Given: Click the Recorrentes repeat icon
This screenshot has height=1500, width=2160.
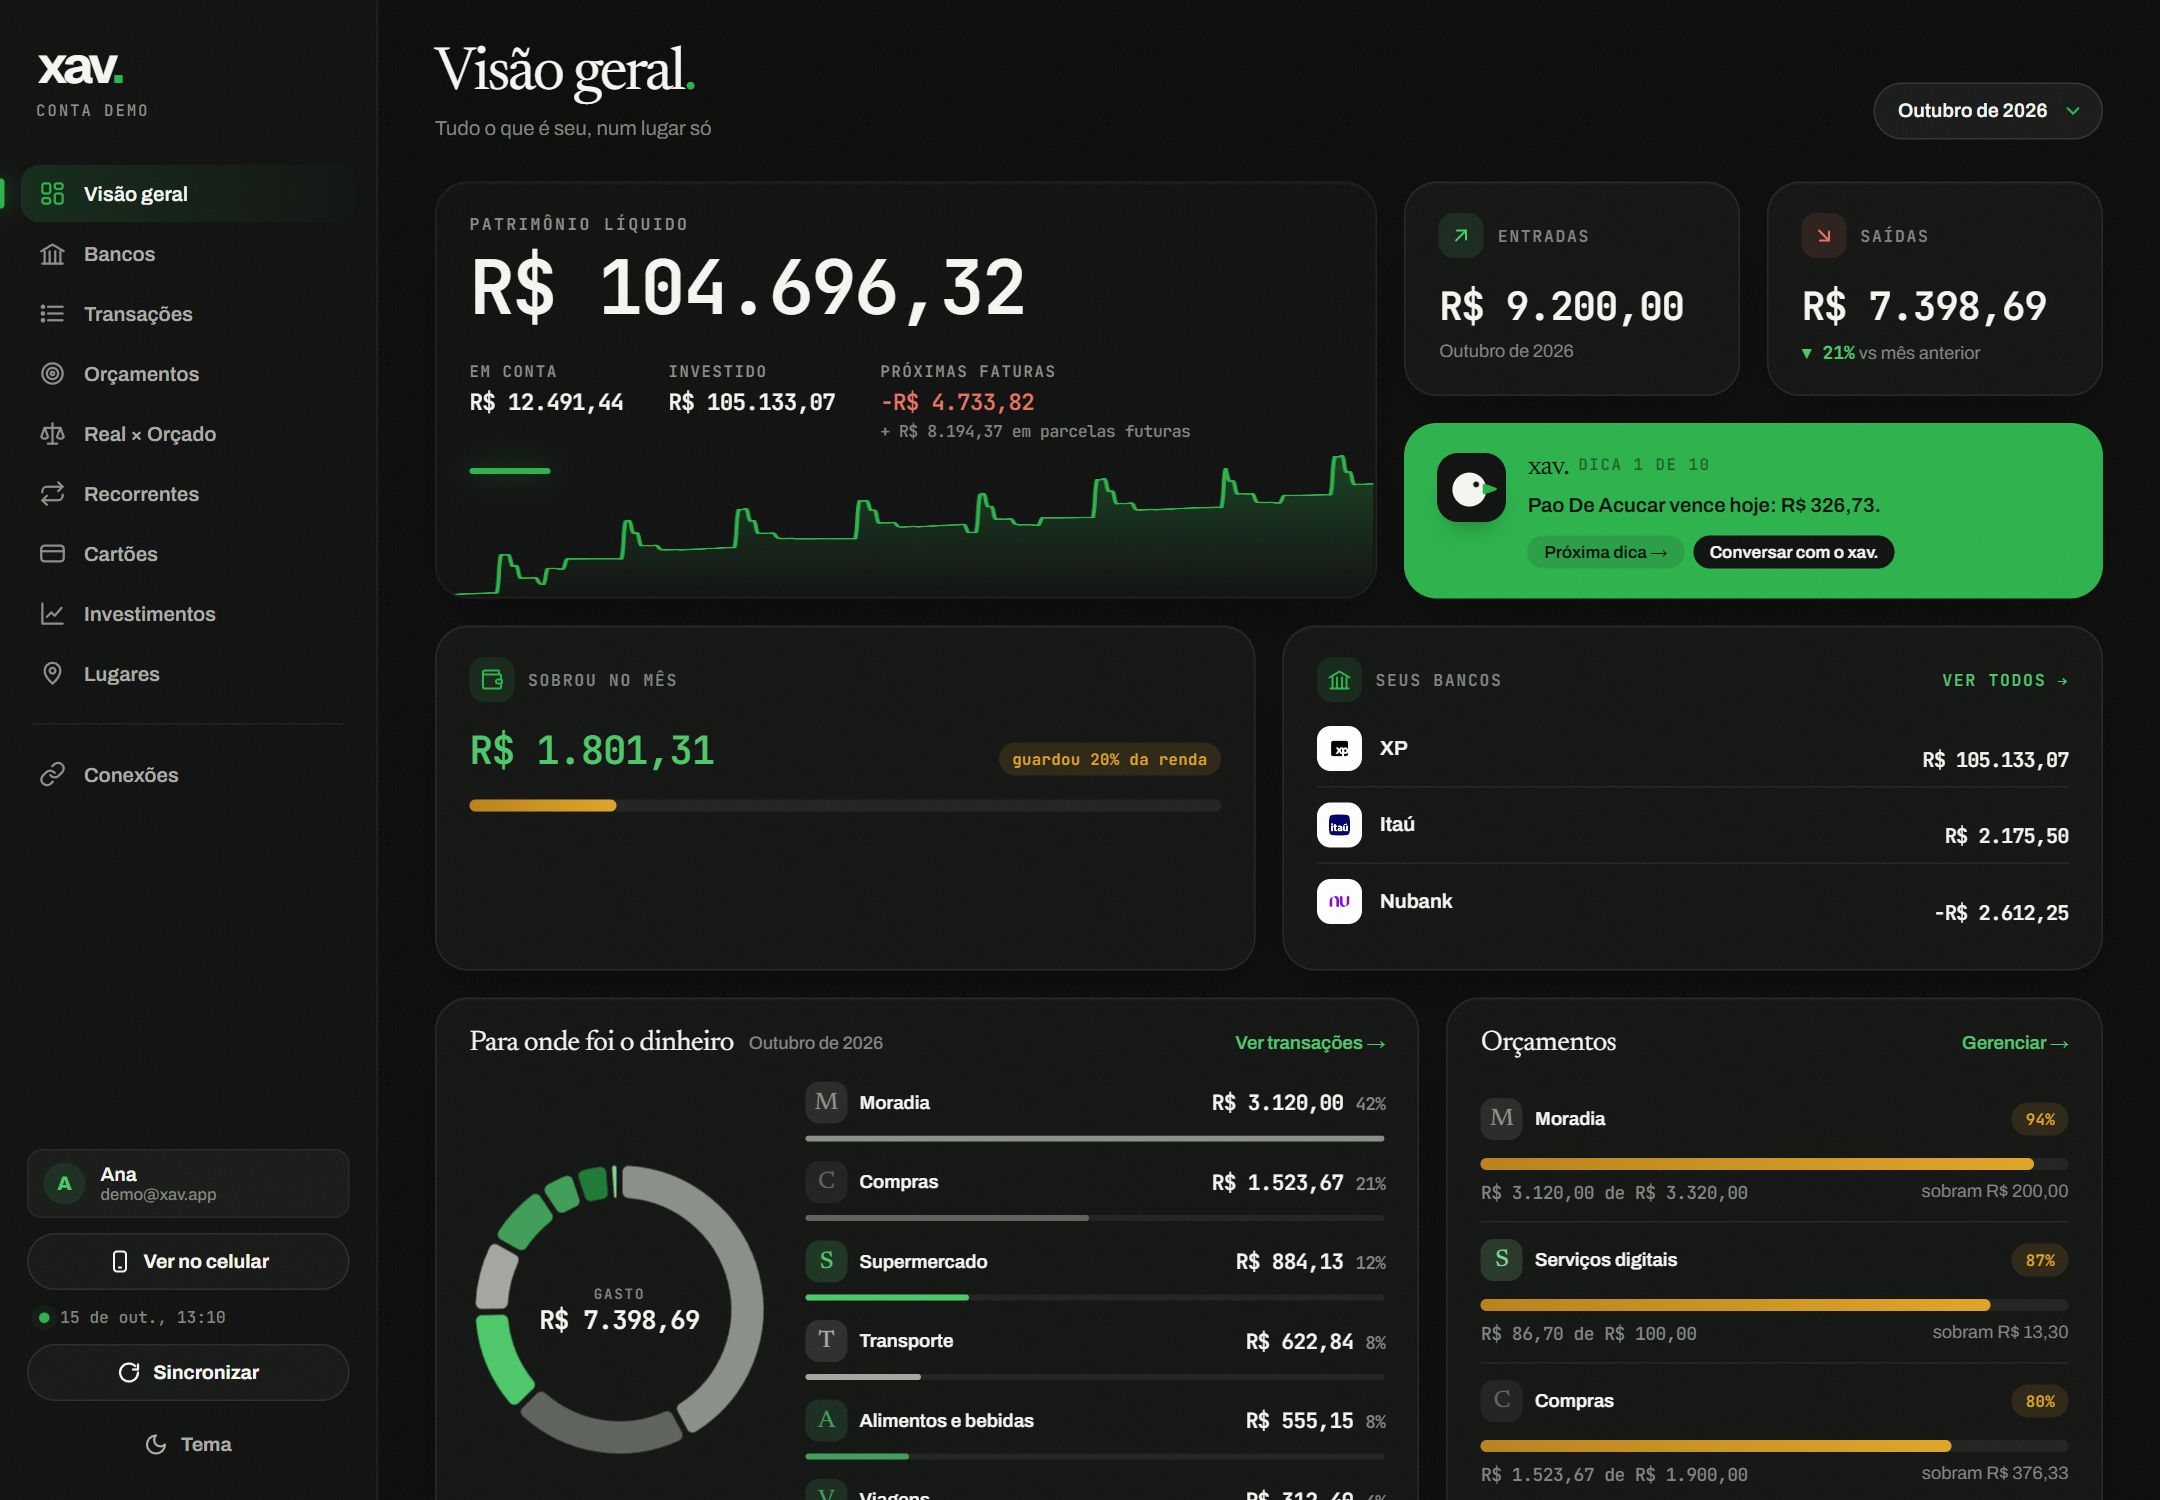Looking at the screenshot, I should click(52, 494).
